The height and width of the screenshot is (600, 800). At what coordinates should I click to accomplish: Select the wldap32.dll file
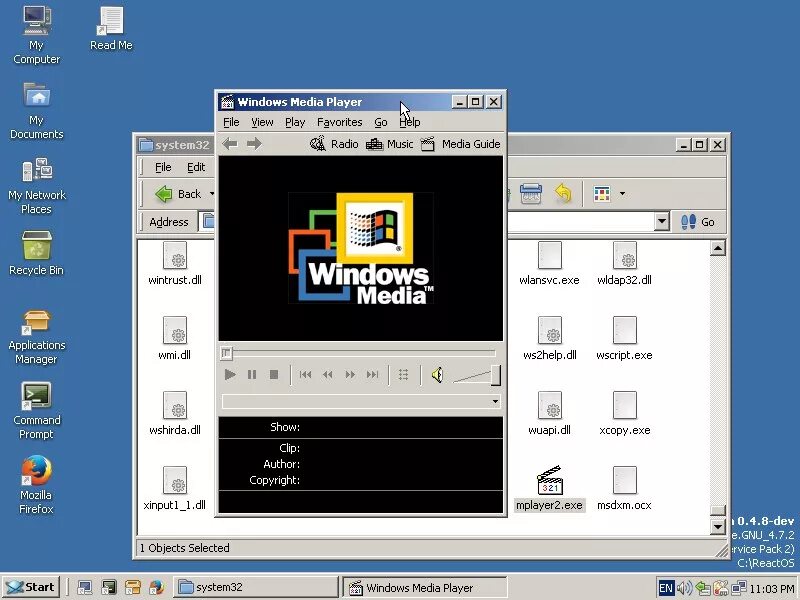[x=624, y=263]
